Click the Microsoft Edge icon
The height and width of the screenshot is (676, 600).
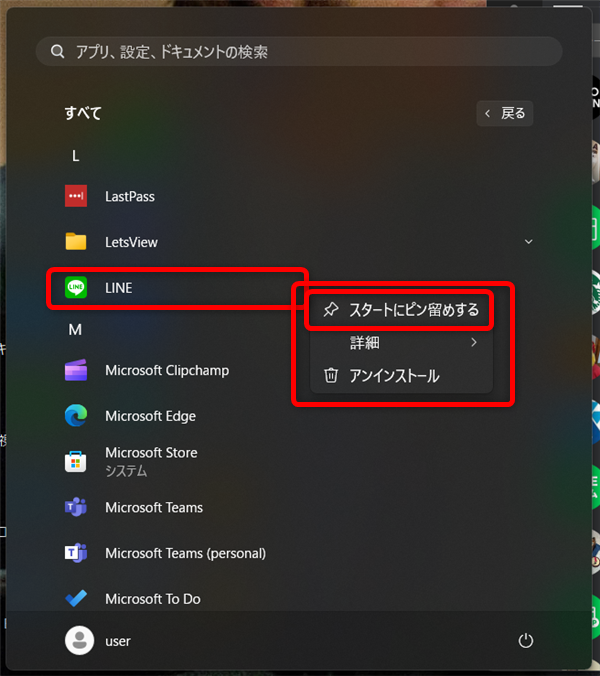(x=76, y=416)
